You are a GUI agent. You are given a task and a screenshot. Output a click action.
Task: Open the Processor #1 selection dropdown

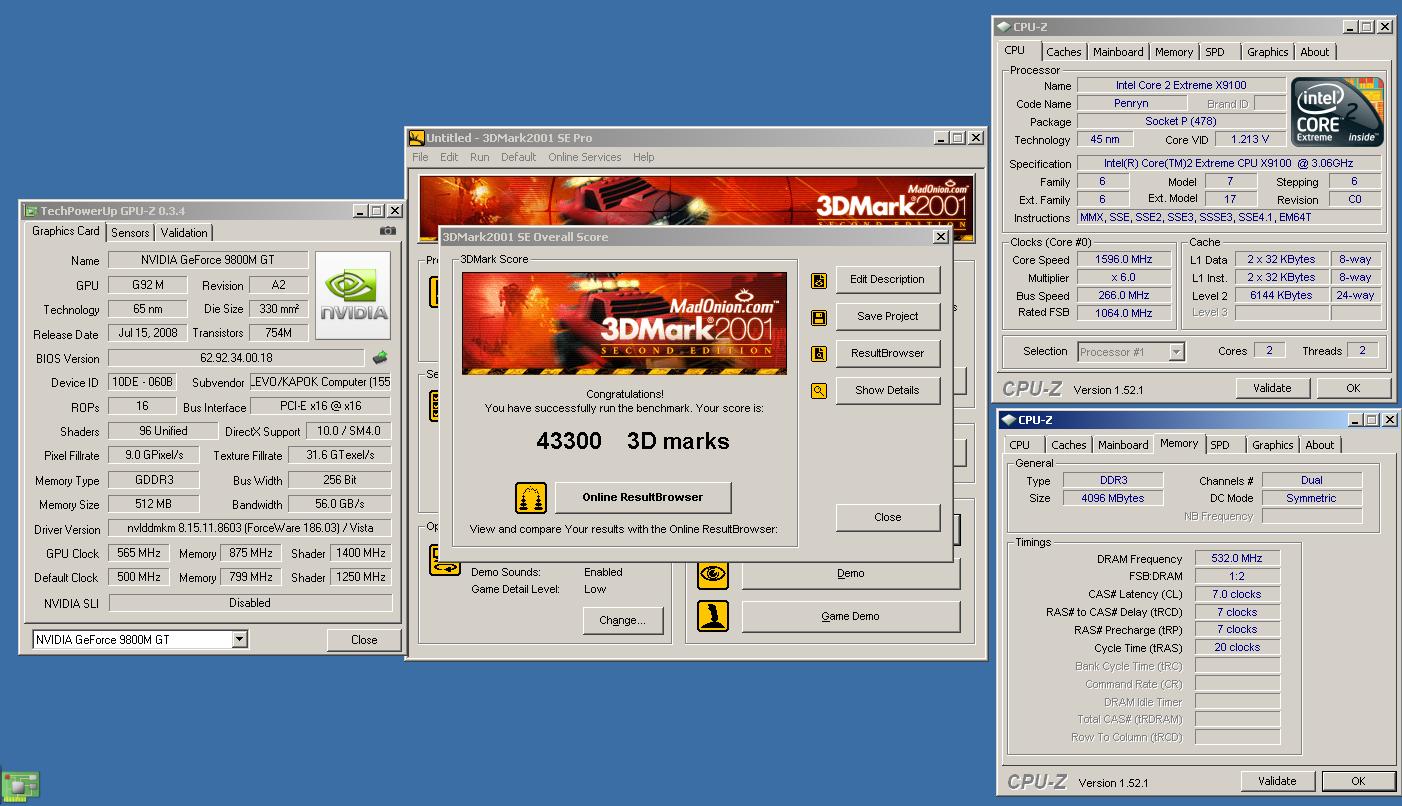coord(1176,351)
